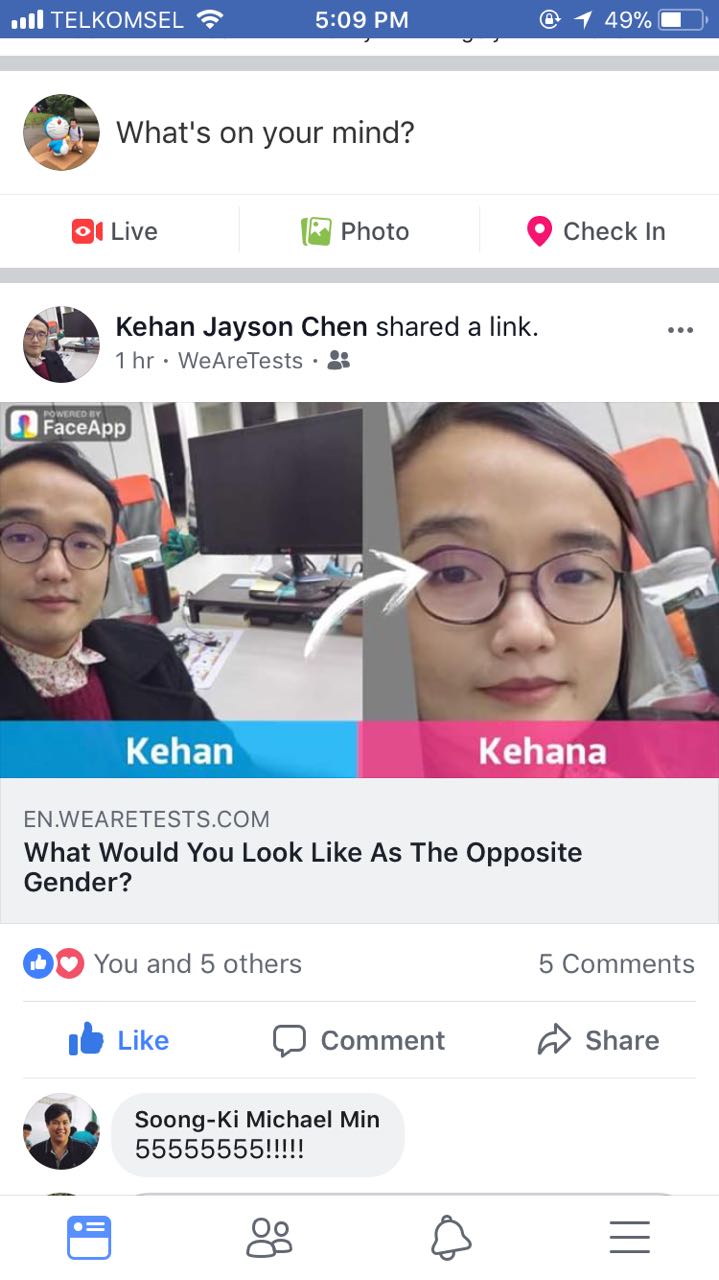The width and height of the screenshot is (719, 1280).
Task: Tap the Check In location button
Action: 595,231
